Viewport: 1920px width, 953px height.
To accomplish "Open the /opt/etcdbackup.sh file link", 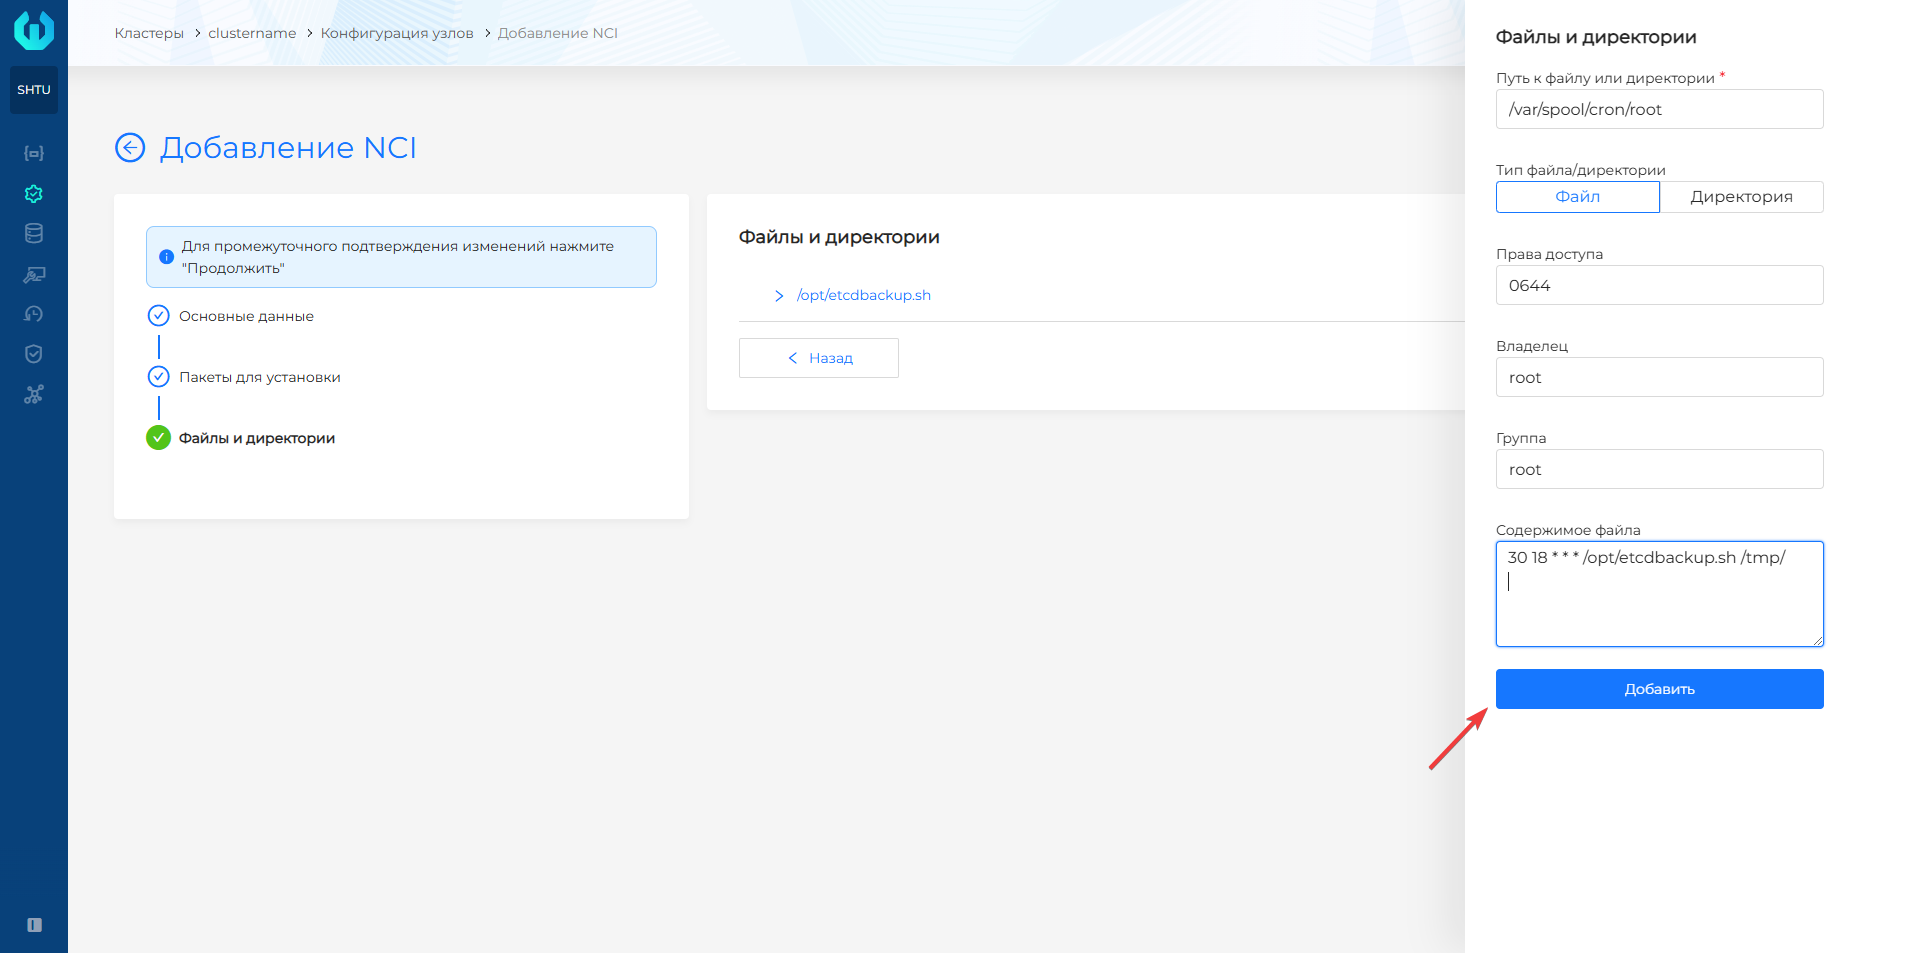I will [864, 295].
